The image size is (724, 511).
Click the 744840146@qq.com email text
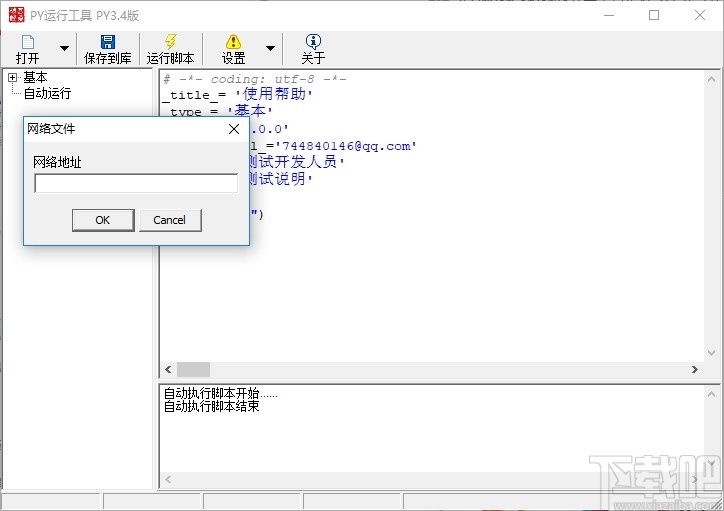pyautogui.click(x=346, y=146)
